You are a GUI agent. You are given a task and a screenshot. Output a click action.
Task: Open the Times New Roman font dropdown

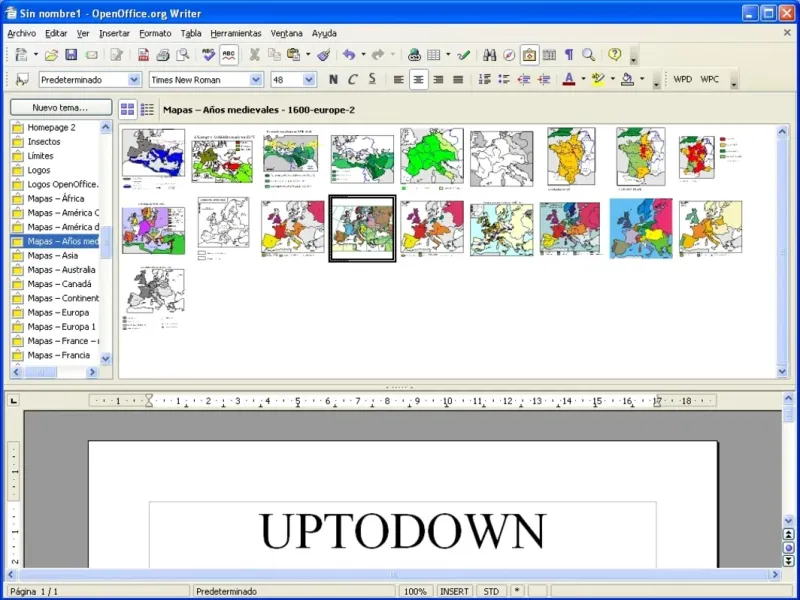click(x=256, y=80)
